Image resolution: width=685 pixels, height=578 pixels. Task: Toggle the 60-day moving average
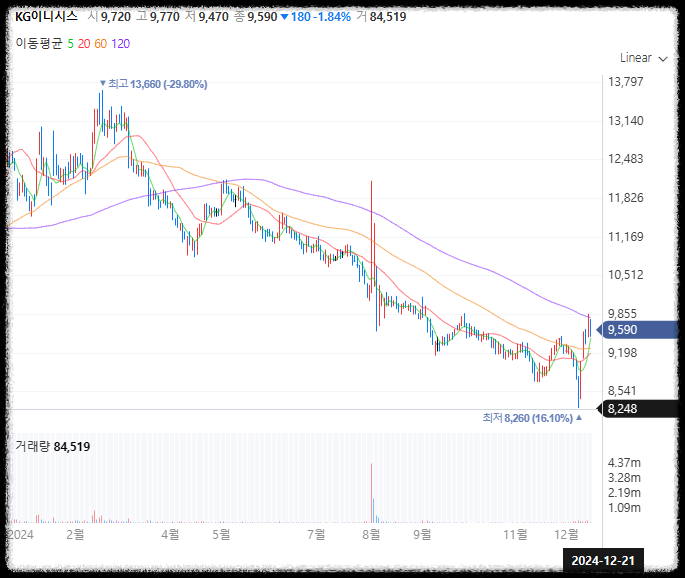[100, 44]
